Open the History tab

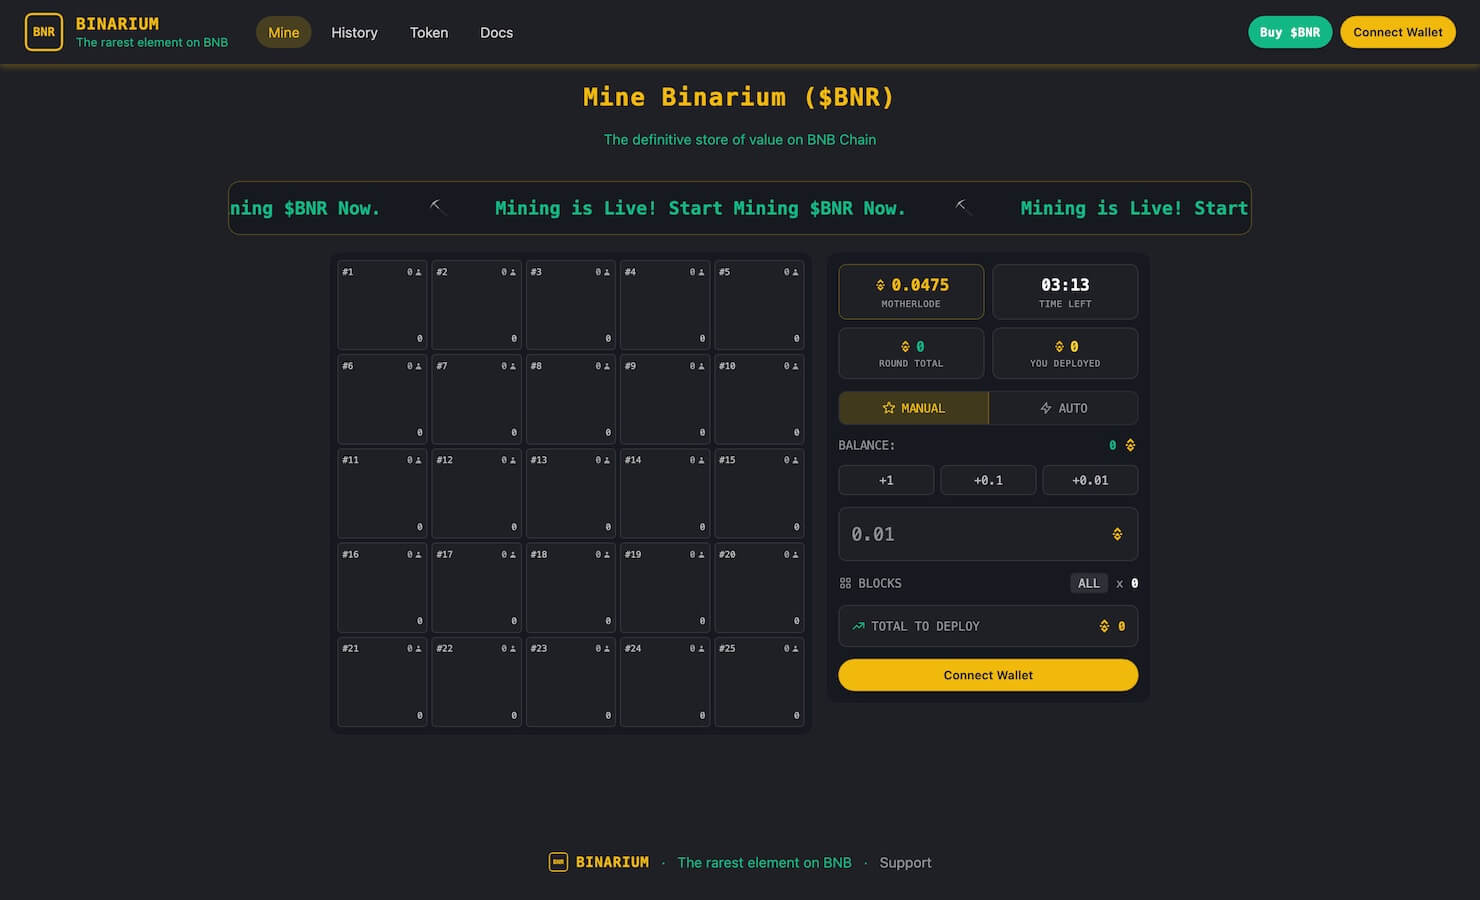click(354, 32)
